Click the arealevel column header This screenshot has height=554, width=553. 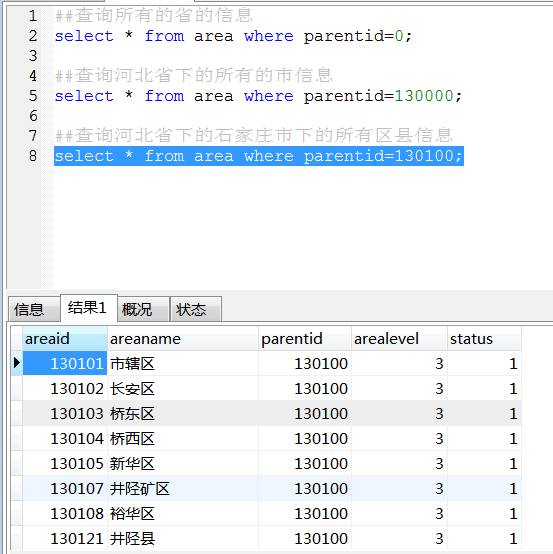(399, 339)
